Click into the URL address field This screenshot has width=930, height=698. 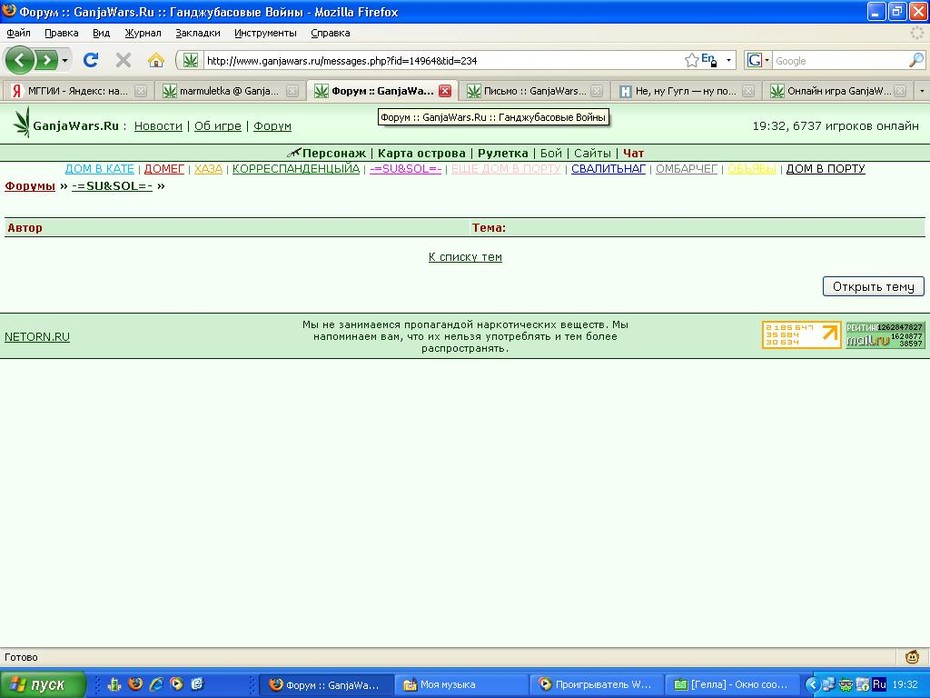pos(442,60)
